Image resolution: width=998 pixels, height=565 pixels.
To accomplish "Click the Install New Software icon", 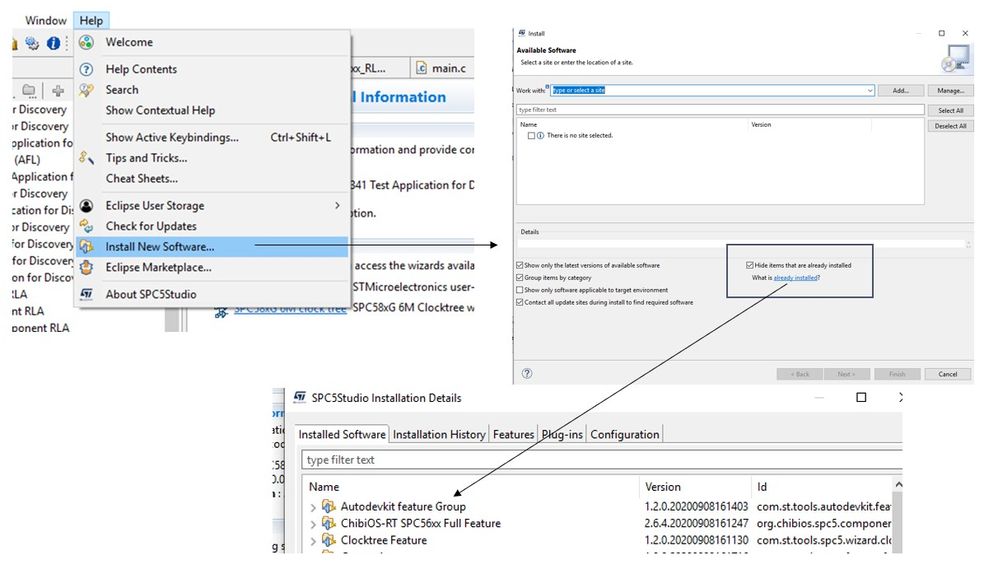I will click(87, 247).
